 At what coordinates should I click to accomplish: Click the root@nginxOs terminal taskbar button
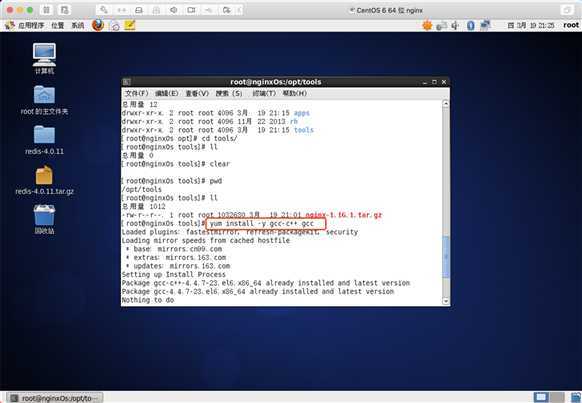coord(55,398)
